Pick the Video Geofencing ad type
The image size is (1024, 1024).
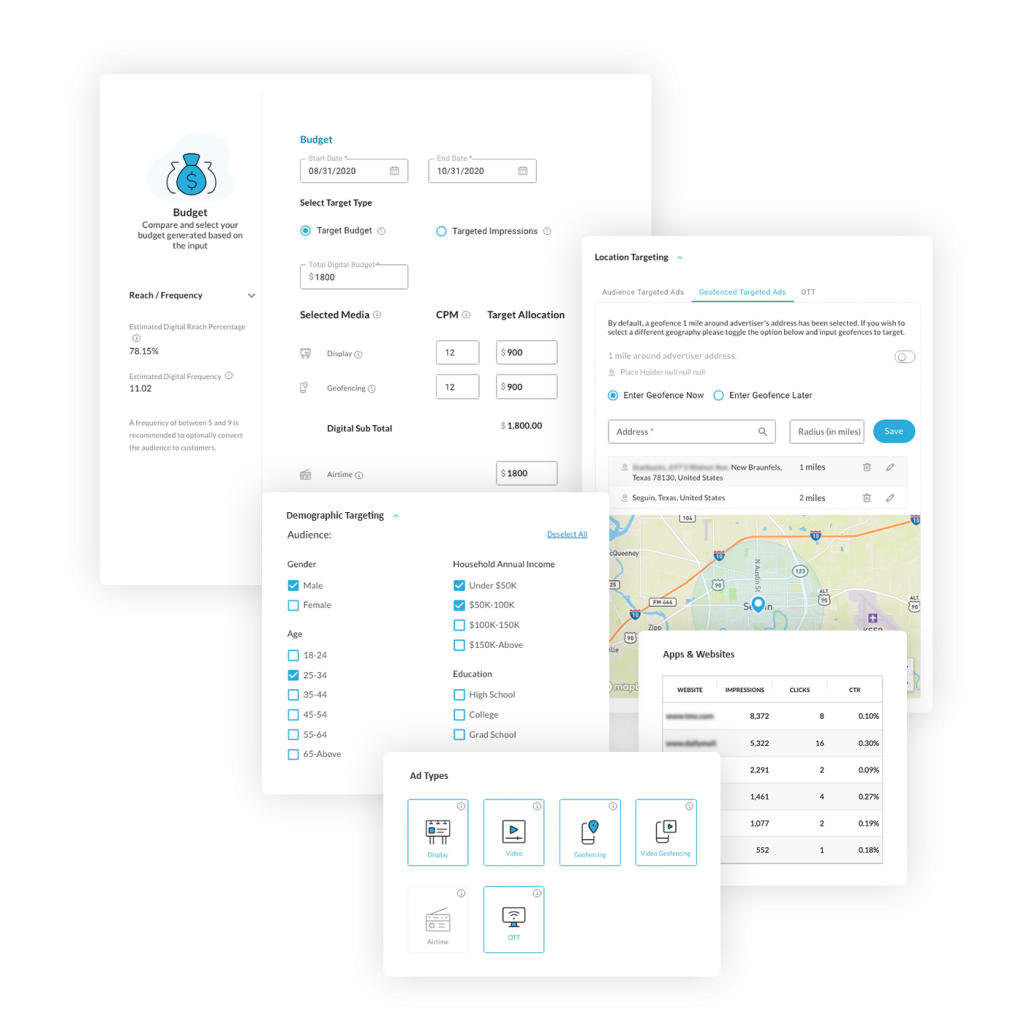[x=666, y=832]
